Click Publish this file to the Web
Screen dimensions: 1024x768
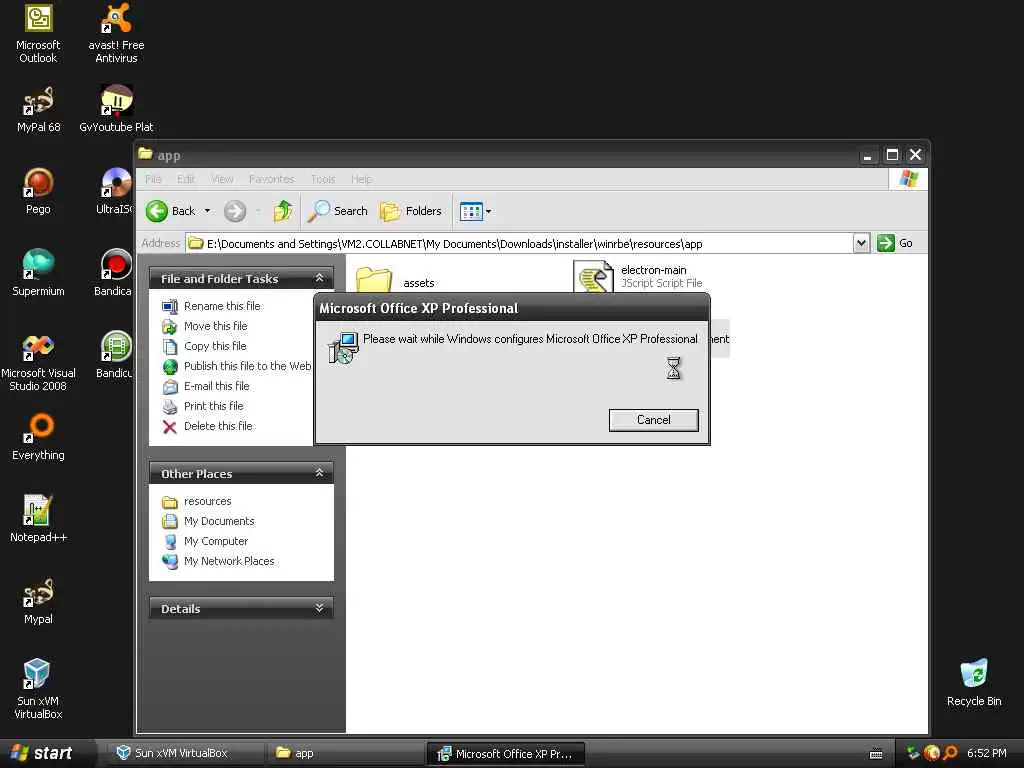[x=236, y=366]
